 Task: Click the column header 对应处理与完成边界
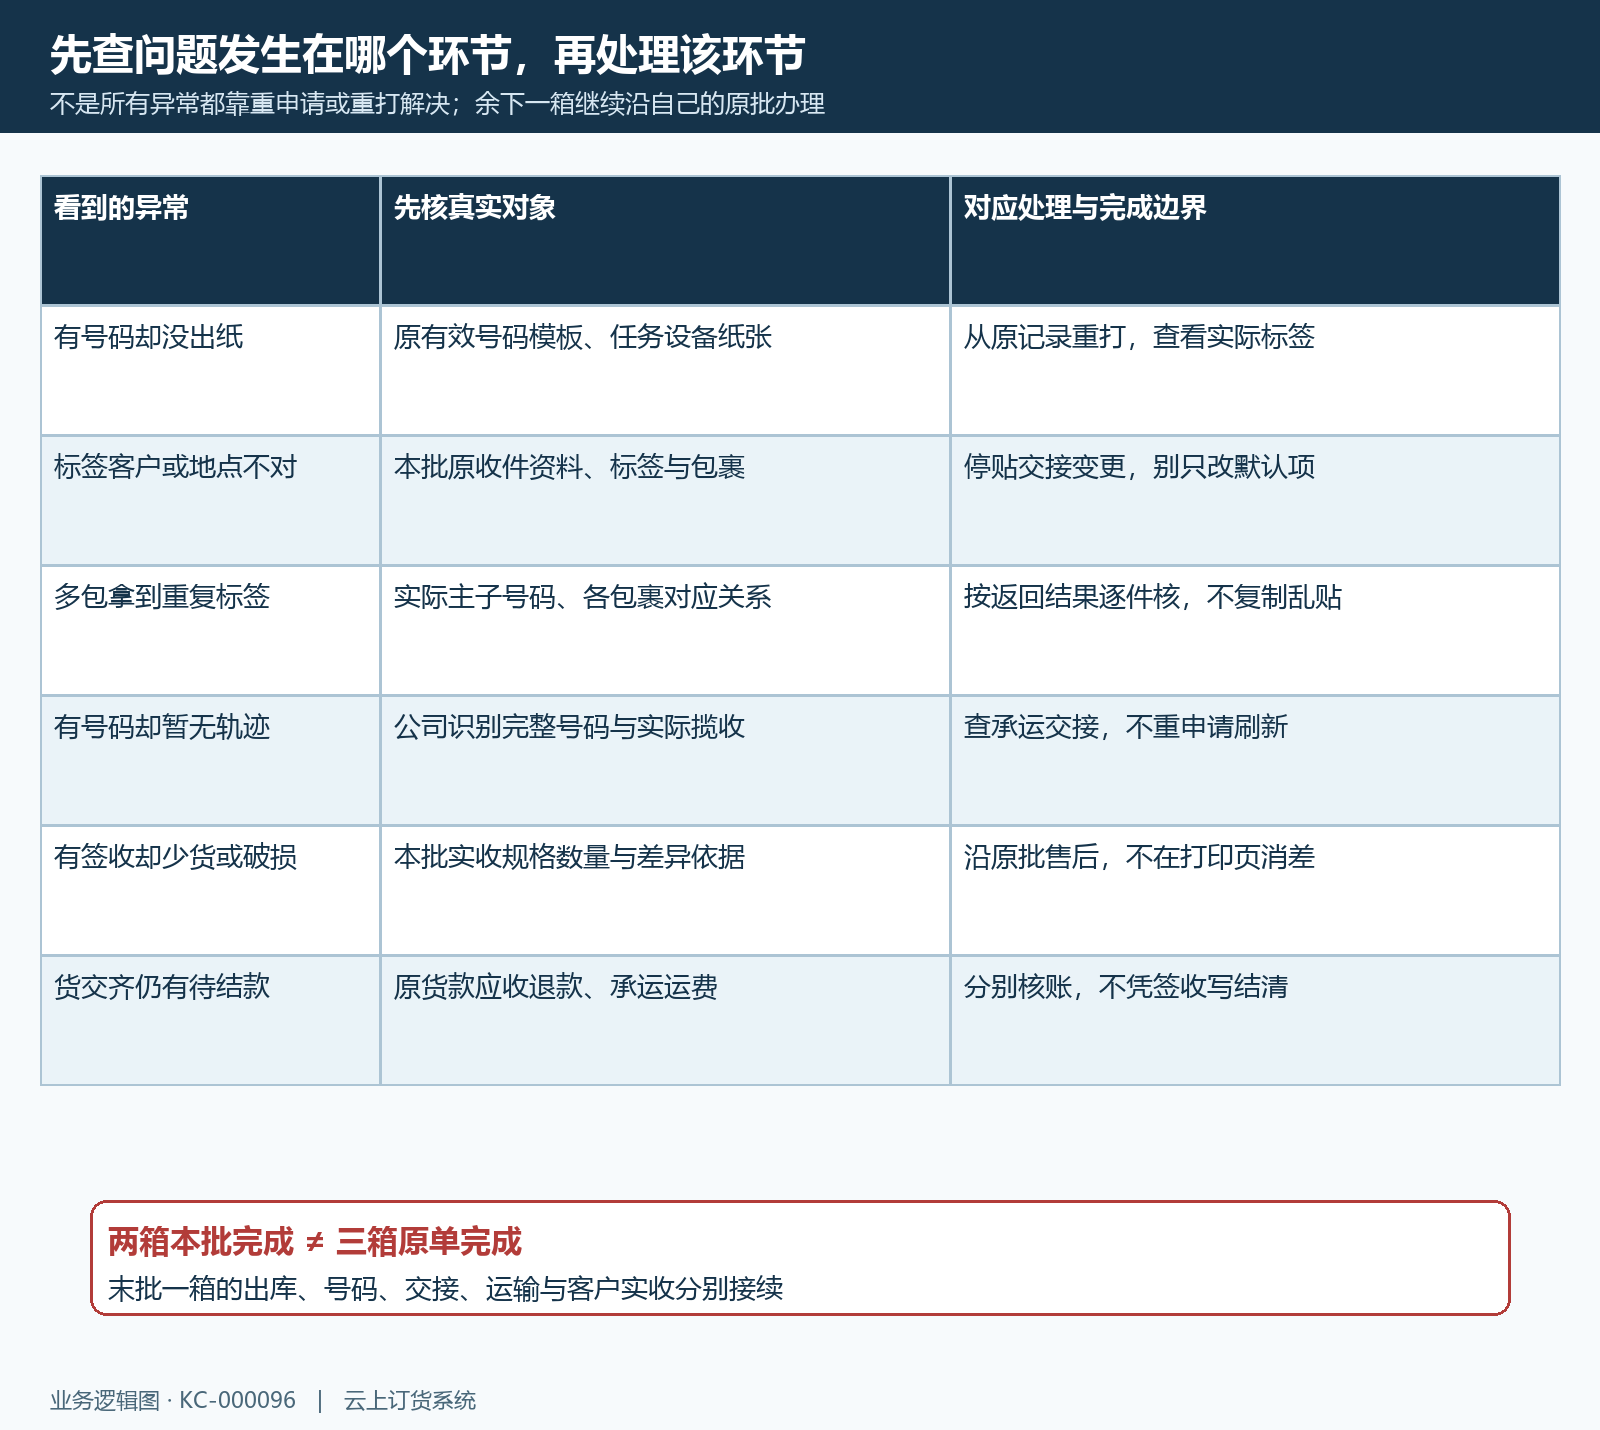pyautogui.click(x=1255, y=240)
